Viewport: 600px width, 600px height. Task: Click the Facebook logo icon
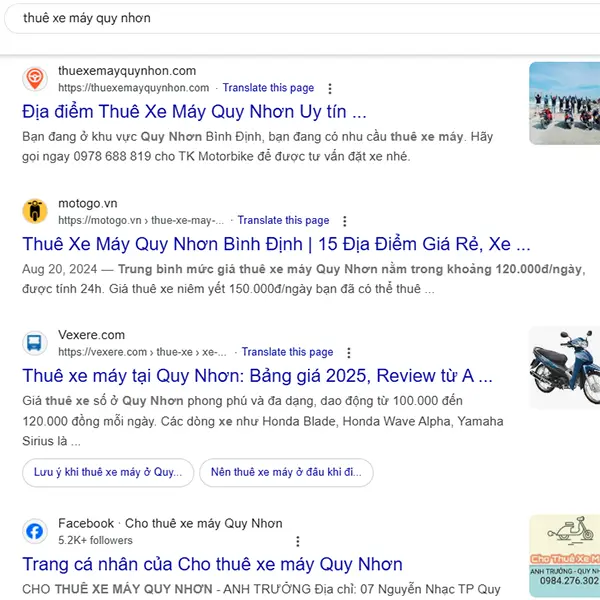pyautogui.click(x=35, y=531)
